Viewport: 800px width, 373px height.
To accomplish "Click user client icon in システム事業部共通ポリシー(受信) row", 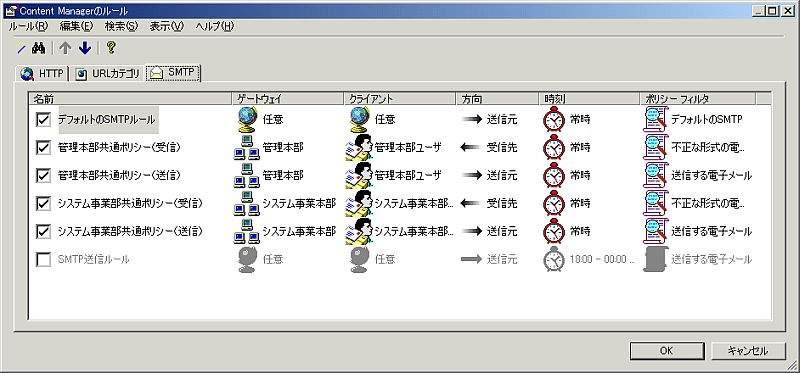I will 359,204.
